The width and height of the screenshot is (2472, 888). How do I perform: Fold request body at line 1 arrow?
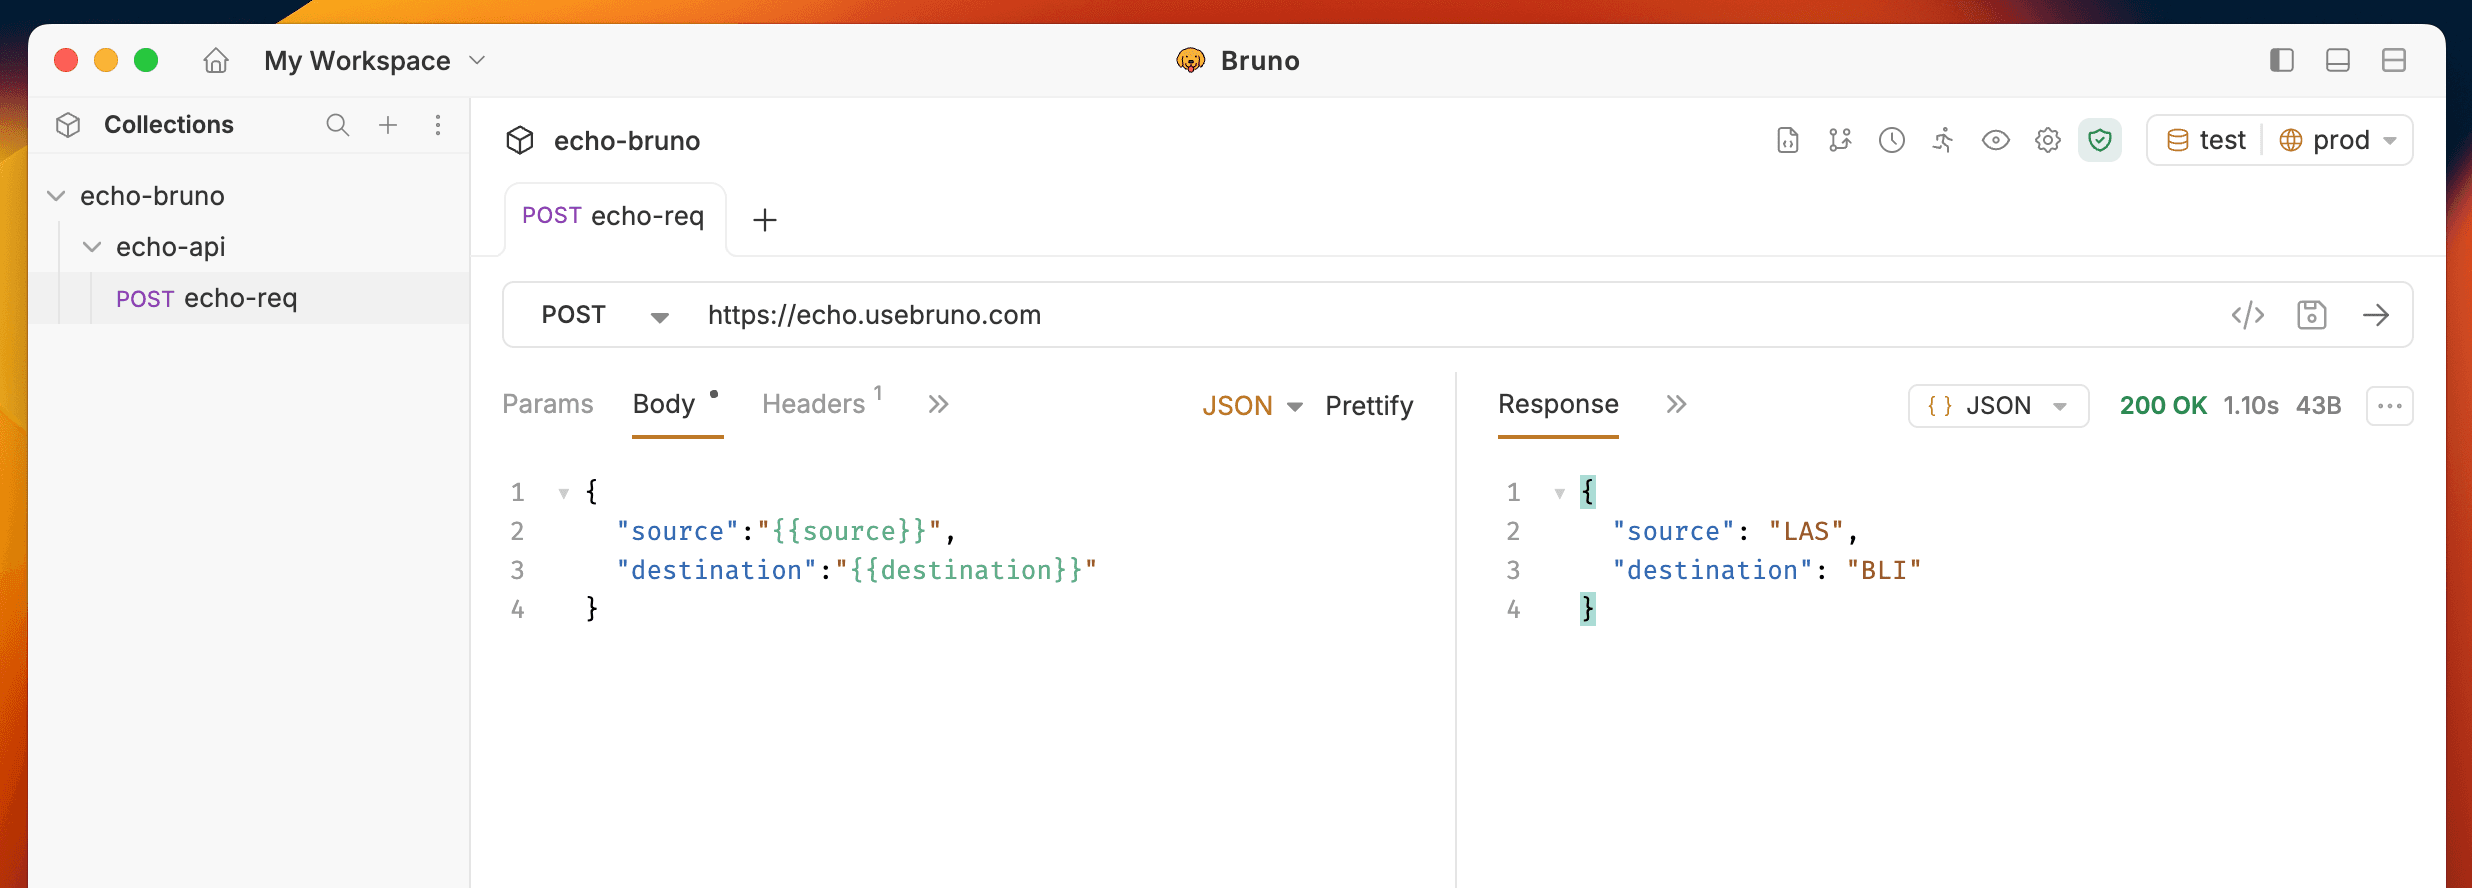pos(564,493)
